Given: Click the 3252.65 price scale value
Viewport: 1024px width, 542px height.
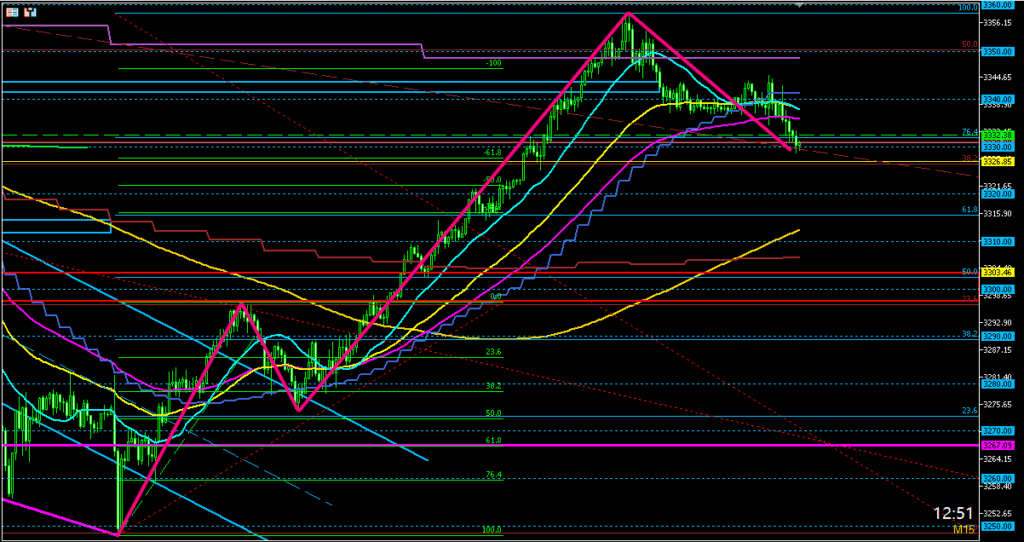Looking at the screenshot, I should pyautogui.click(x=997, y=513).
